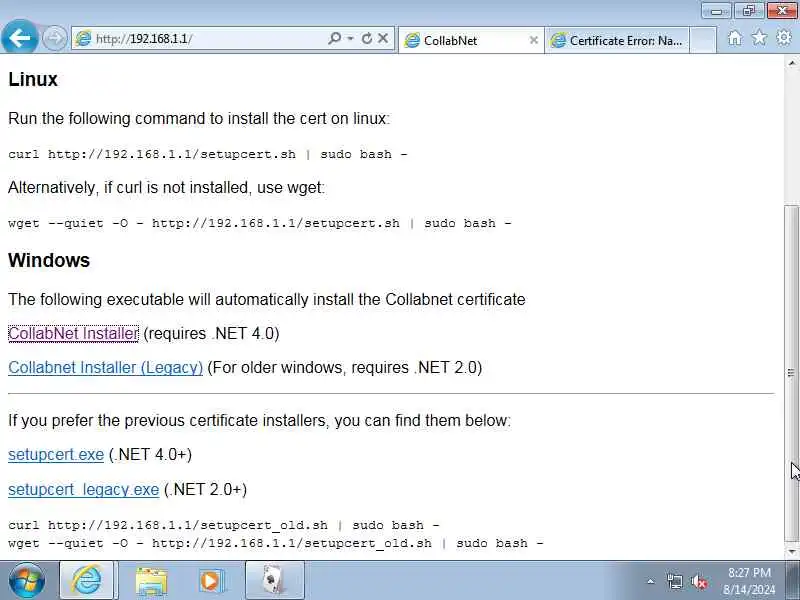Click the muted volume tray icon
The height and width of the screenshot is (600, 800).
tap(699, 581)
